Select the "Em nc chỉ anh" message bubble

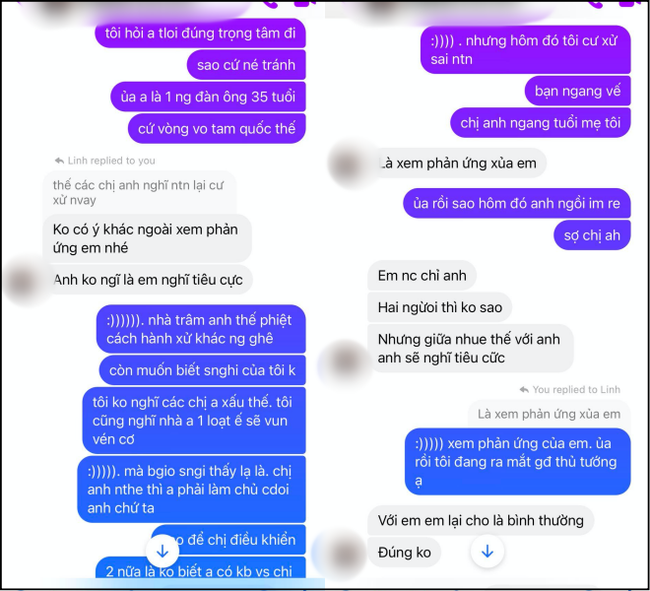(422, 276)
